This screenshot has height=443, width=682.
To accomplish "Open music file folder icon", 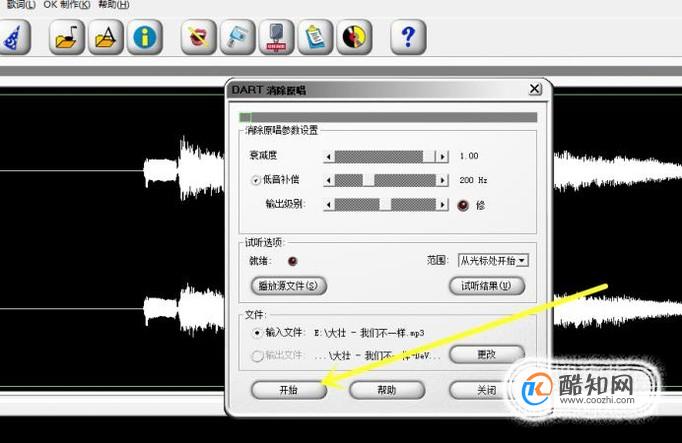I will (67, 37).
